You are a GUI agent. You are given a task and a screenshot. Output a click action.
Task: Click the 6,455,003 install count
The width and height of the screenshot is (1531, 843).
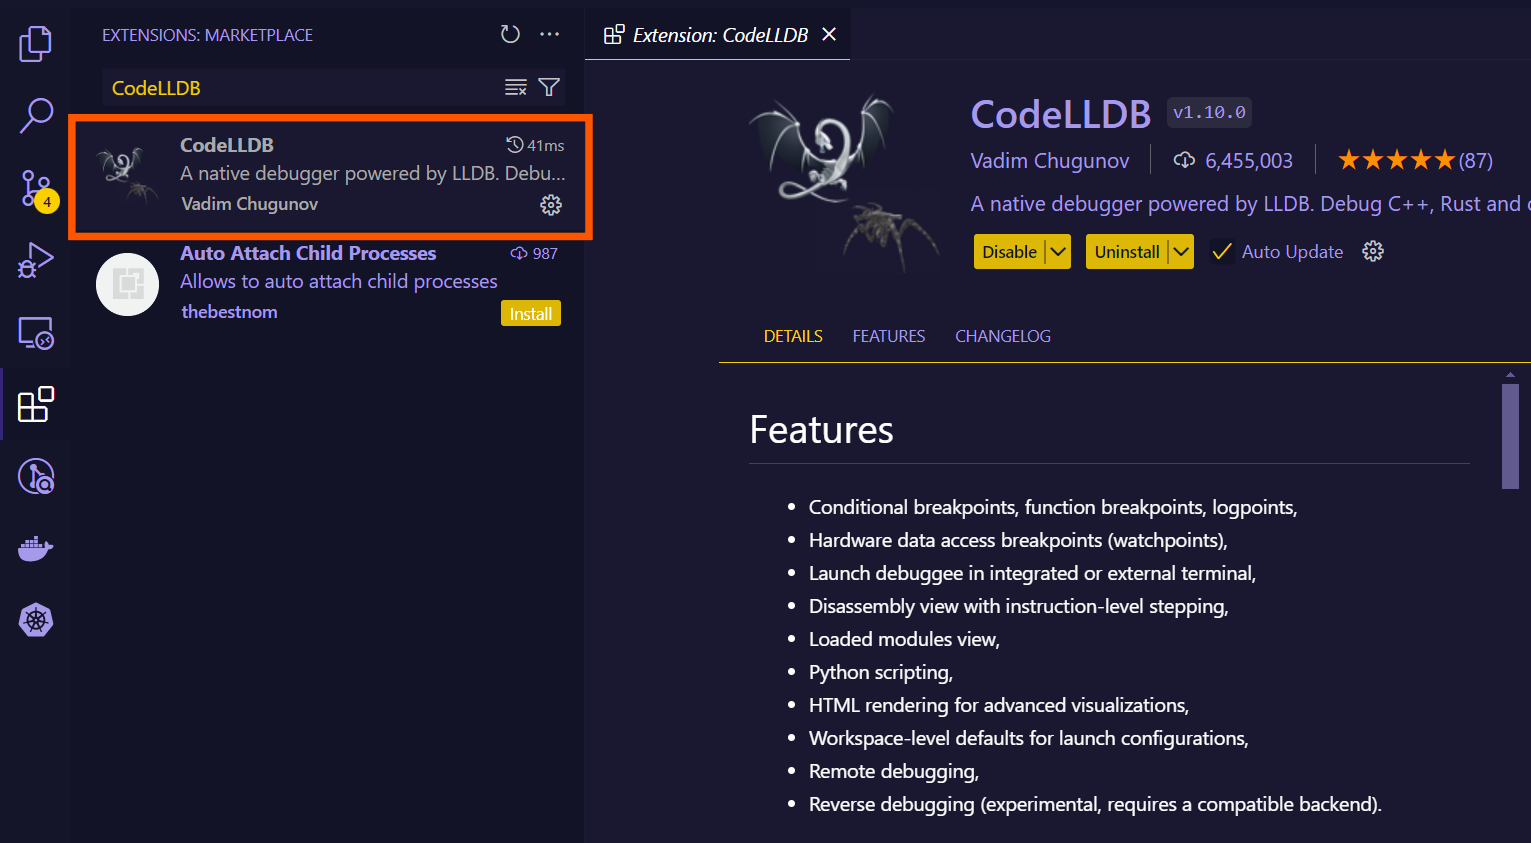1233,160
